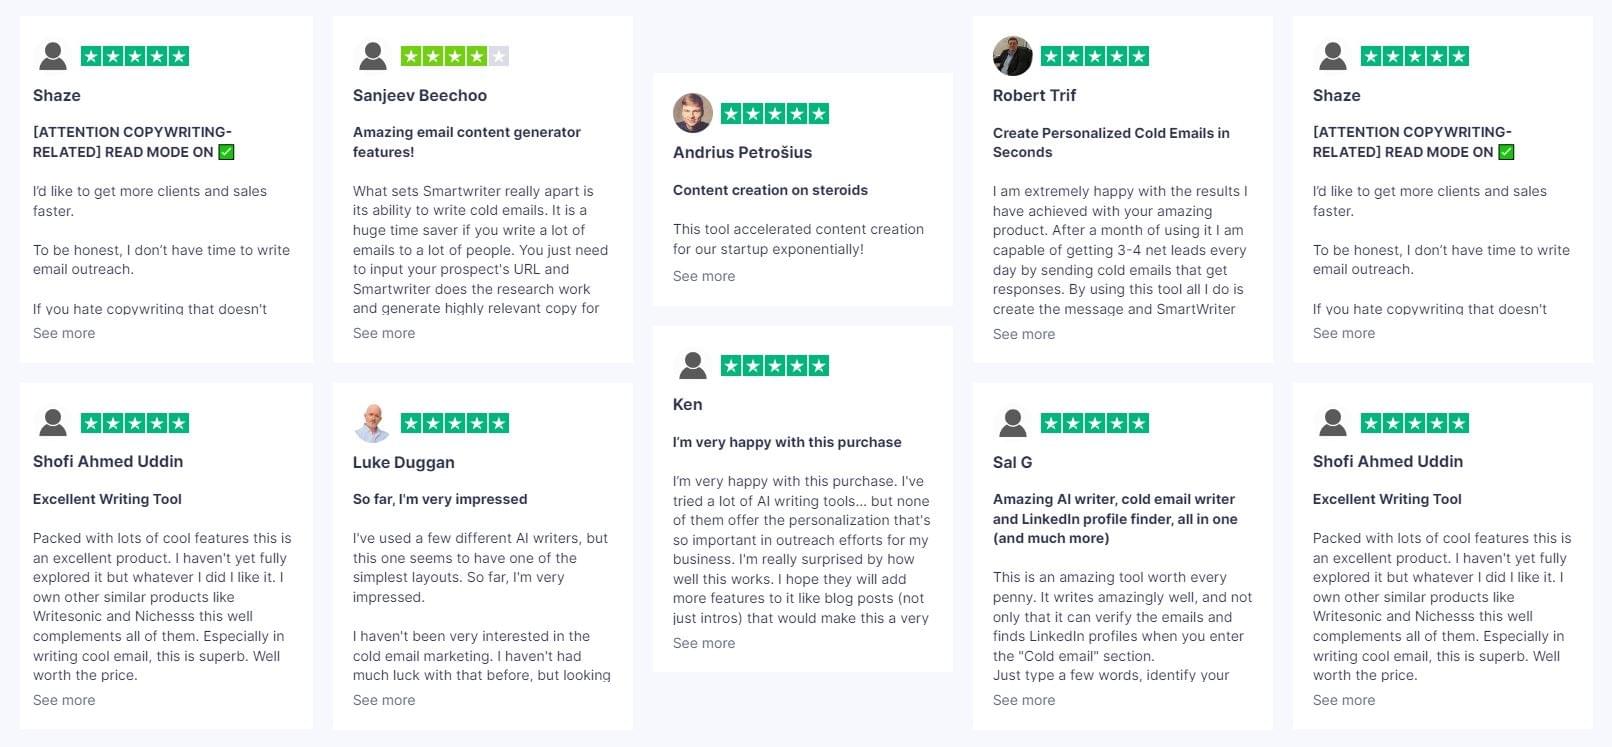Expand Luke Duggan's review text

click(x=384, y=700)
